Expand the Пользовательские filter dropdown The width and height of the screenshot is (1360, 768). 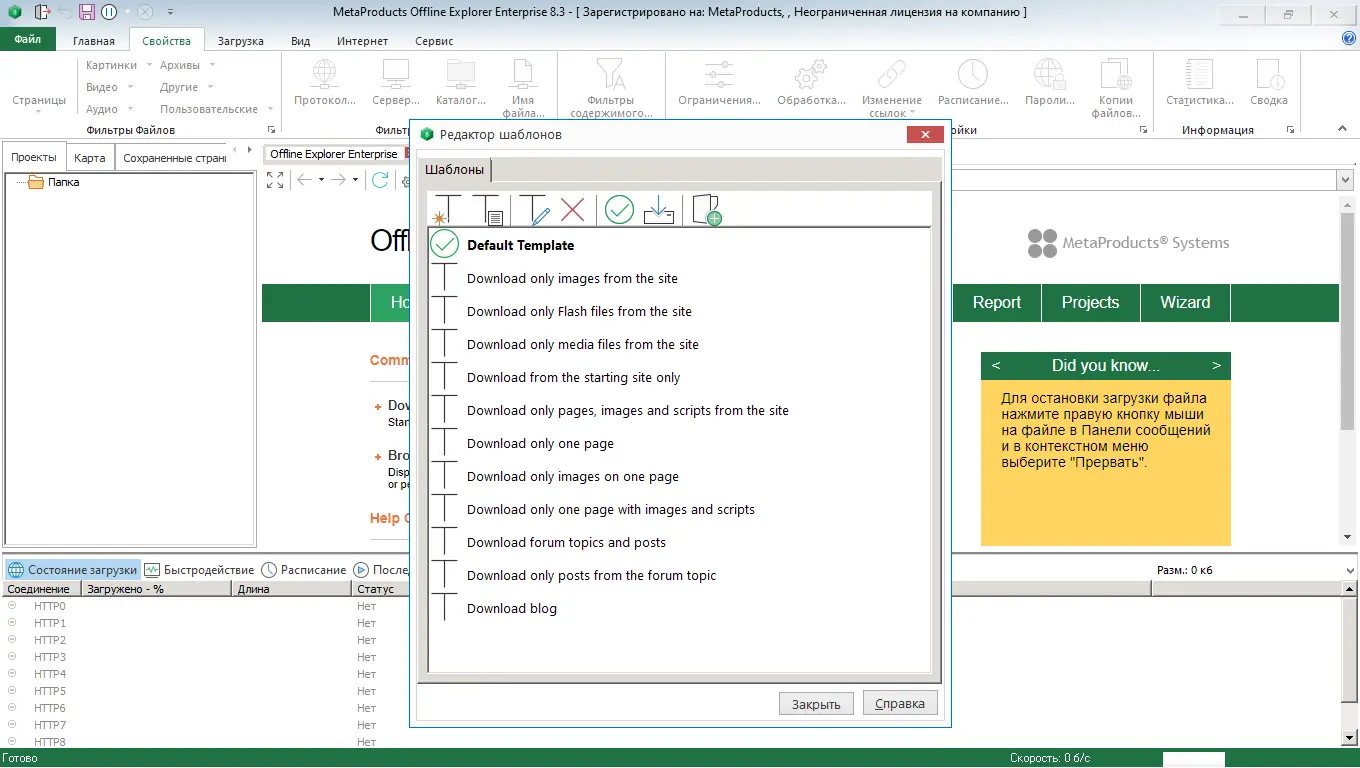click(x=269, y=110)
